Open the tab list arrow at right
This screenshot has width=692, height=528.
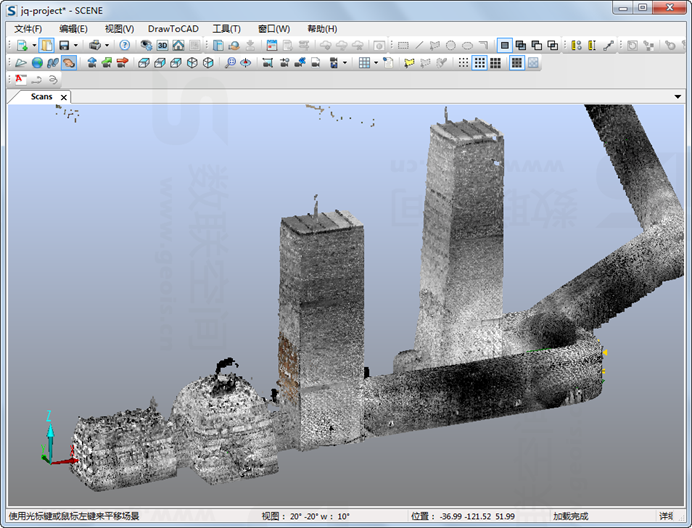(677, 97)
